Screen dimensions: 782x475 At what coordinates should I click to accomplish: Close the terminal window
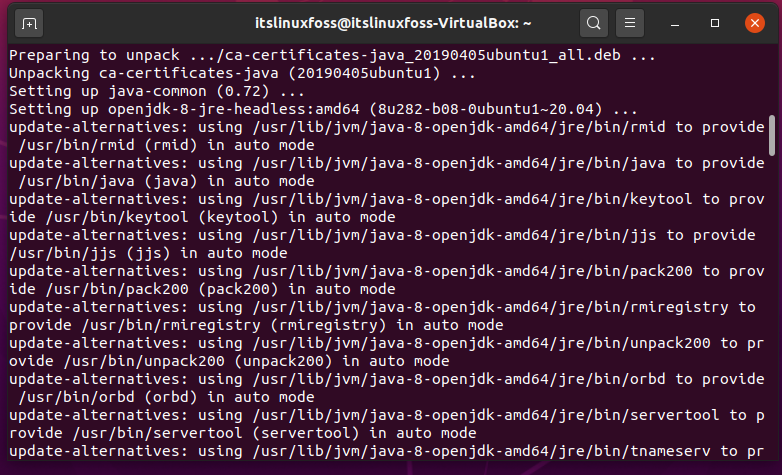[x=755, y=23]
